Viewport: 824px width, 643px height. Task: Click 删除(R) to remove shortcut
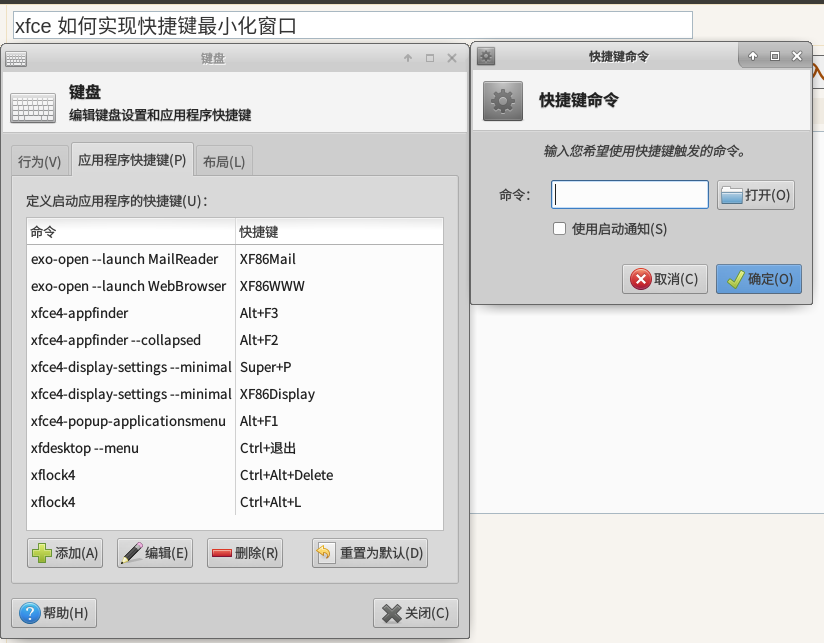tap(245, 553)
